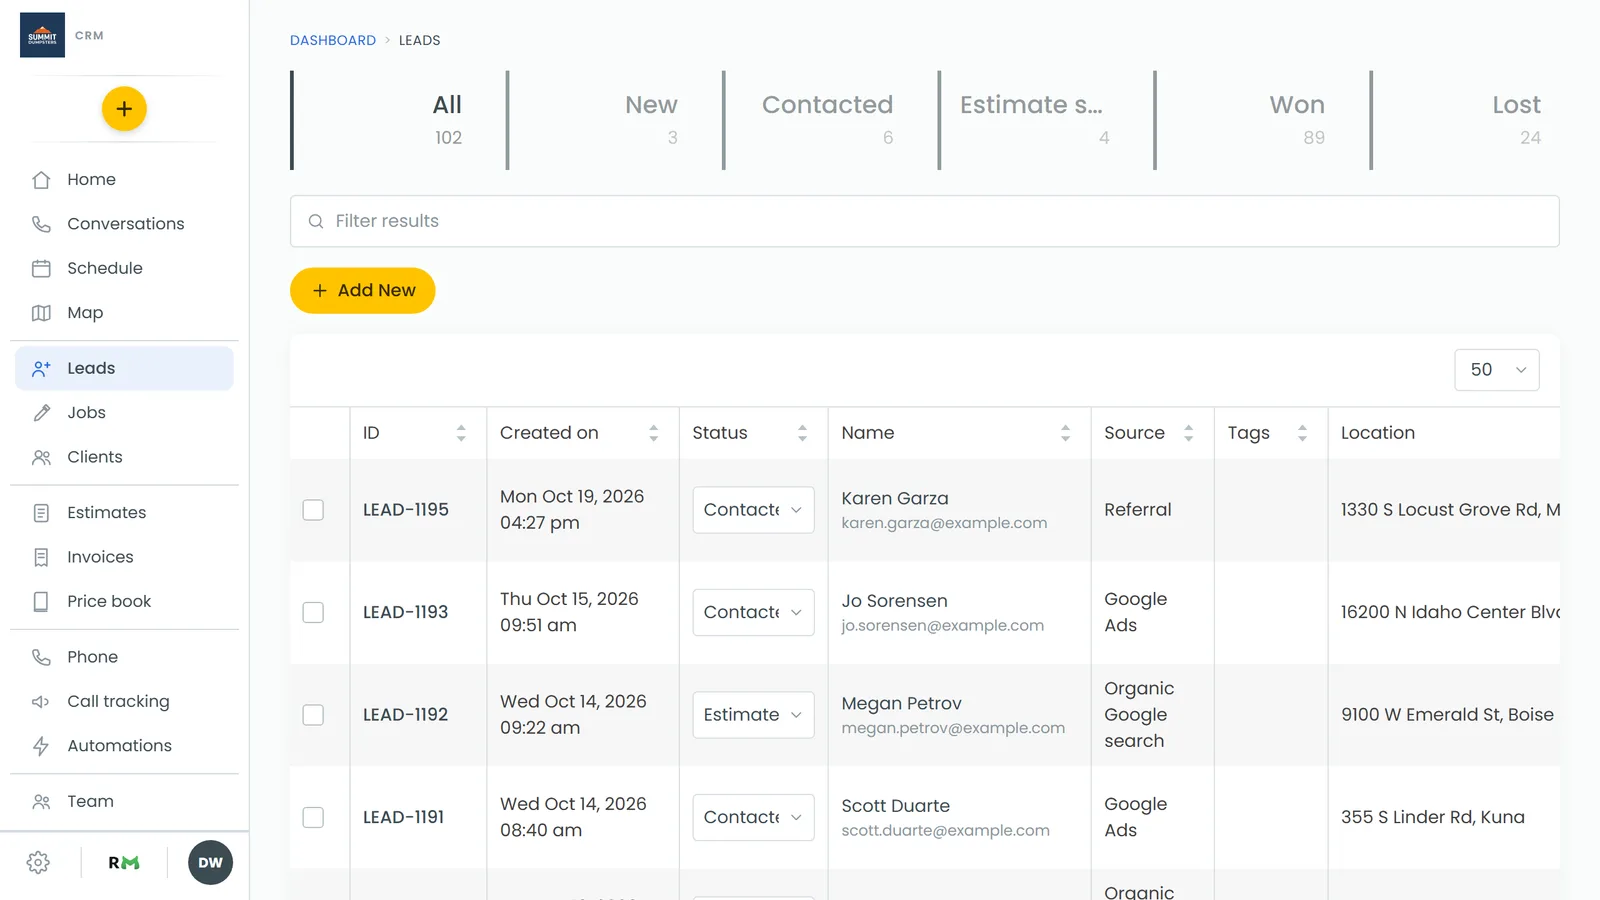Open status dropdown for Jo Sorensen
This screenshot has height=900, width=1600.
(753, 612)
